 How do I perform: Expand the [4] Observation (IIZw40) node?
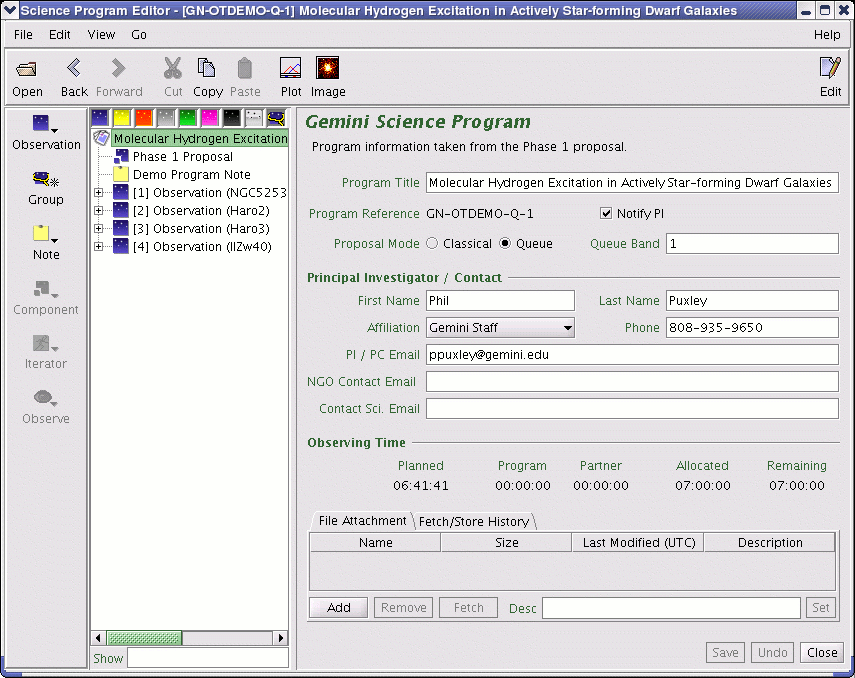99,247
